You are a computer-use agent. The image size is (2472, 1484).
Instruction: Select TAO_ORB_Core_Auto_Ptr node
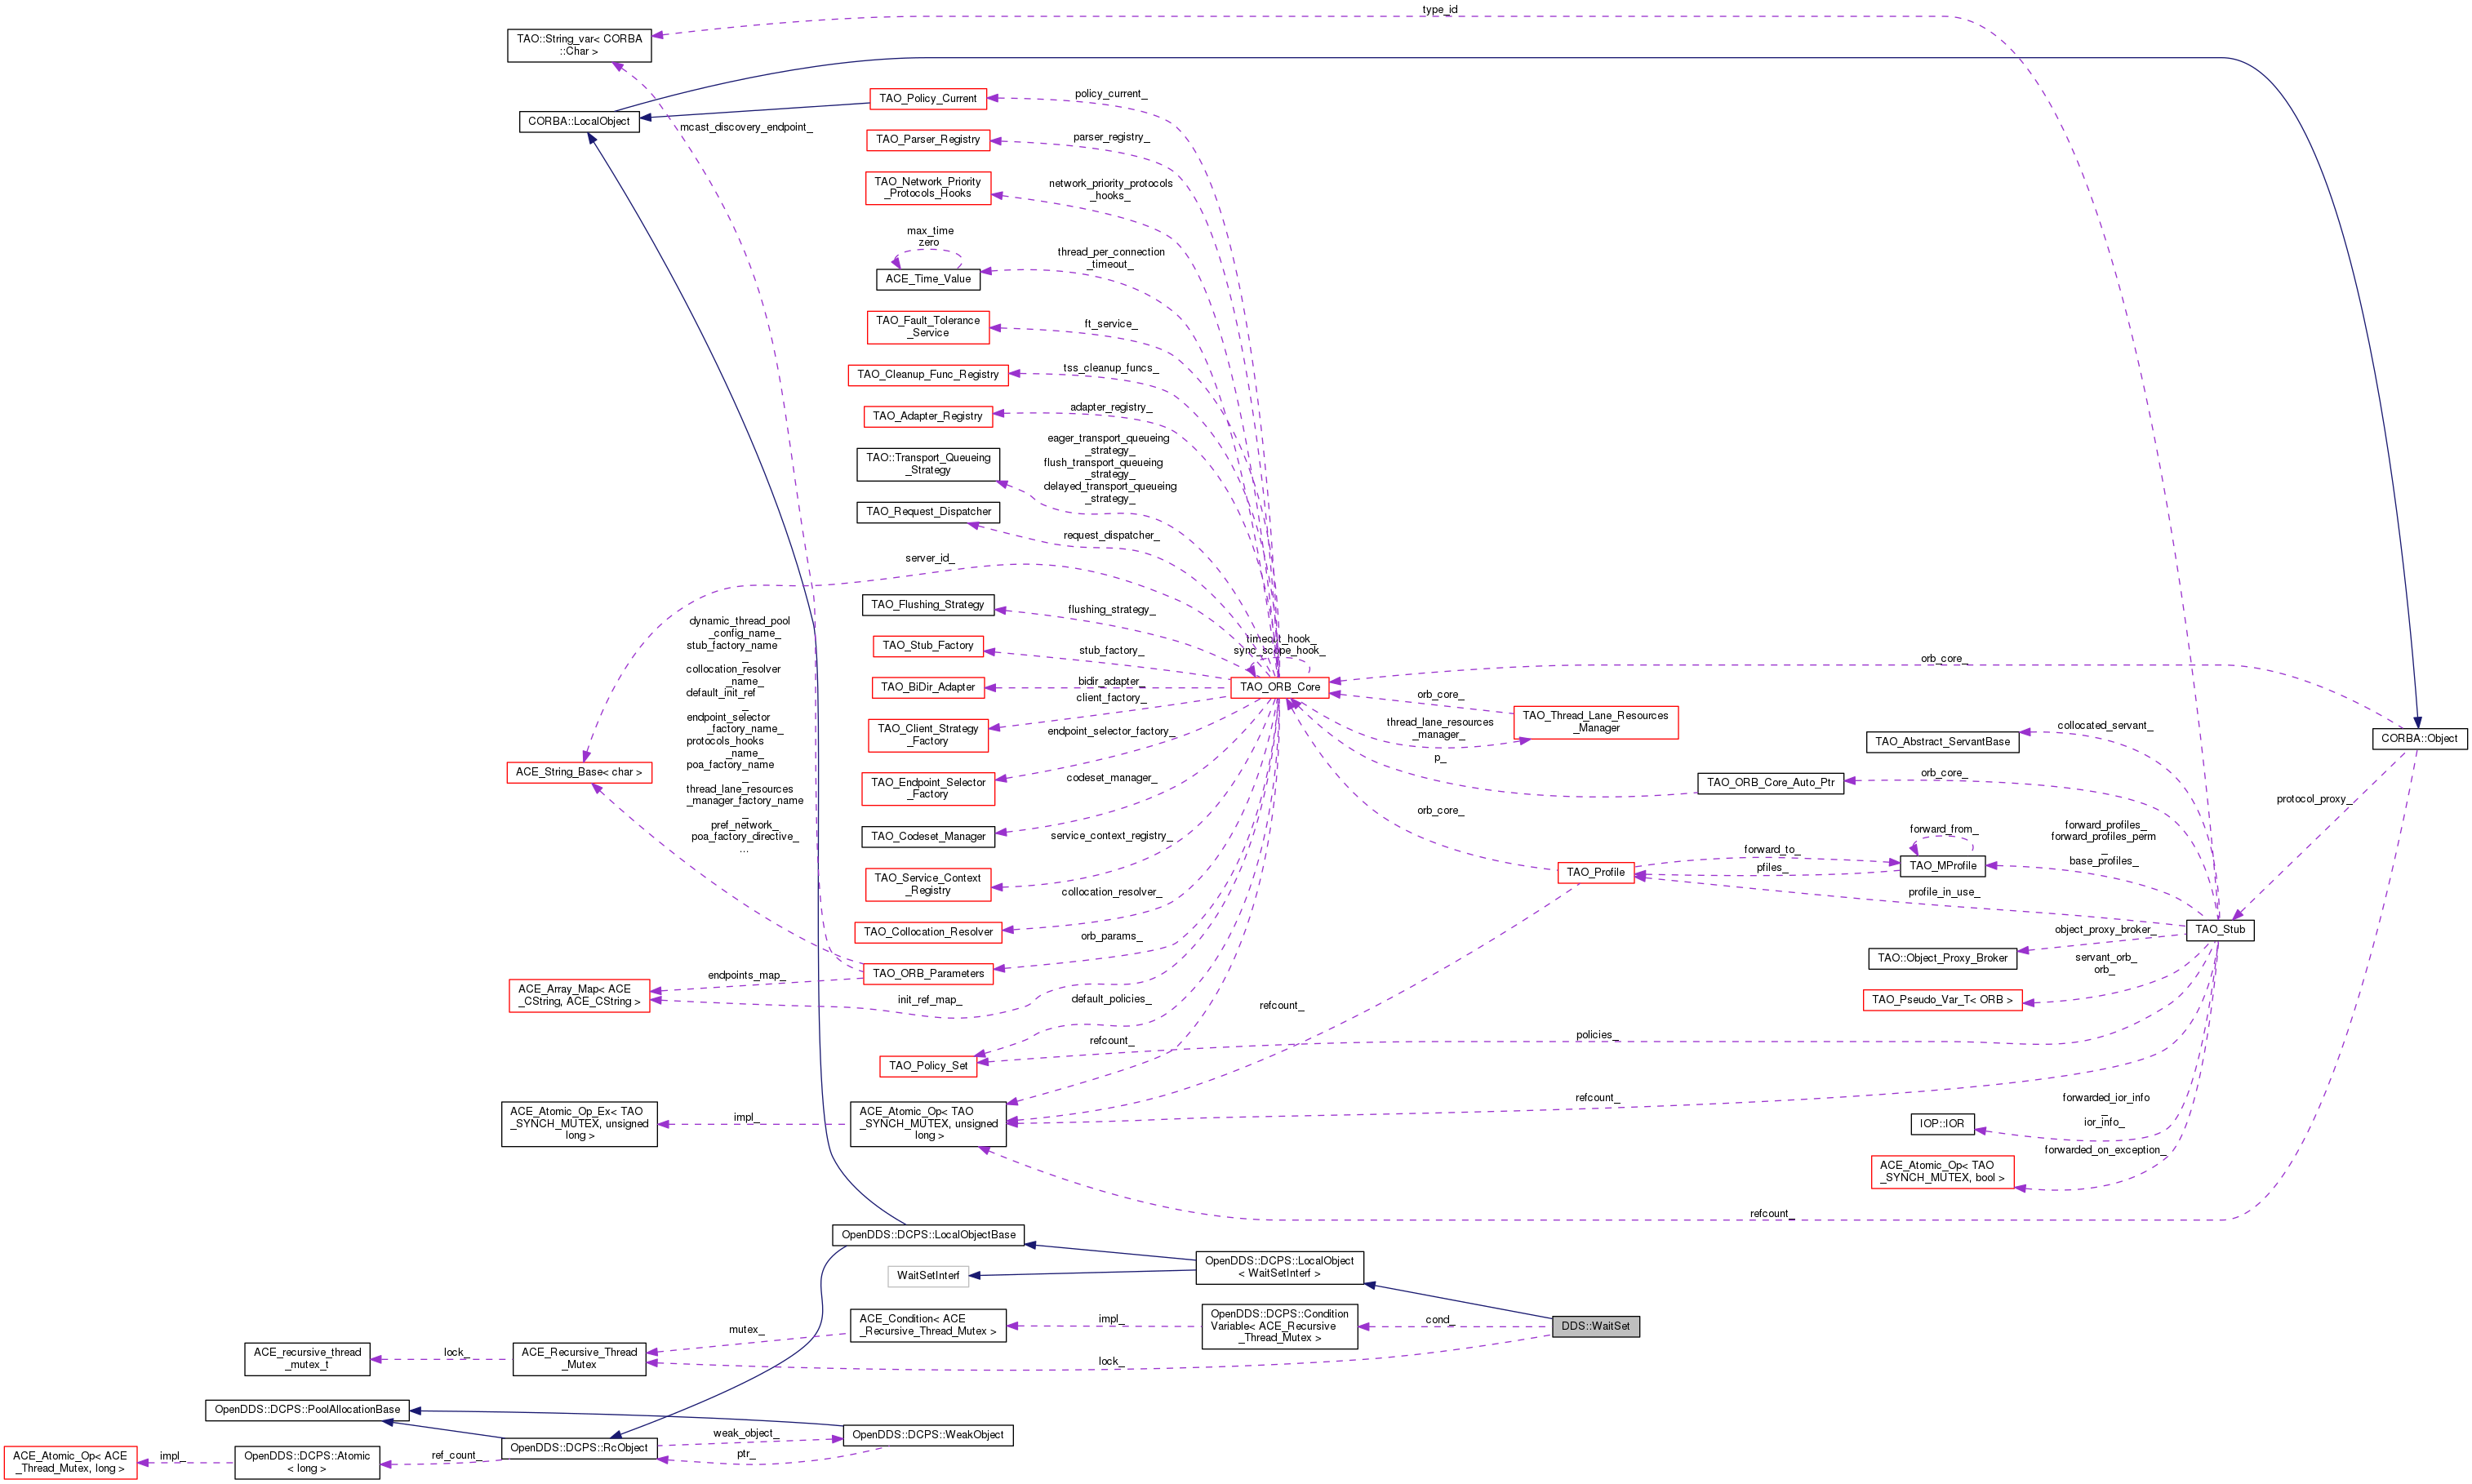(1770, 782)
